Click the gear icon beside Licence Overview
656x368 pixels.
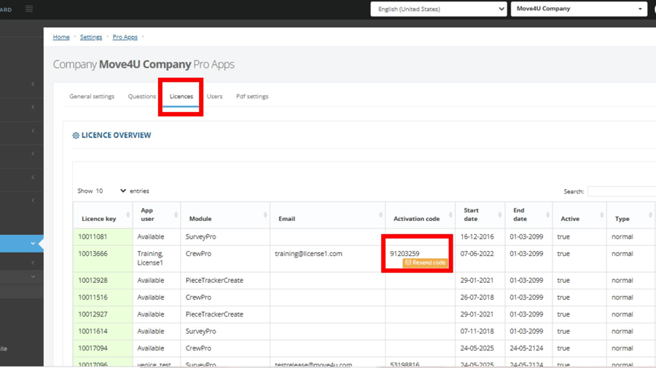(x=76, y=135)
